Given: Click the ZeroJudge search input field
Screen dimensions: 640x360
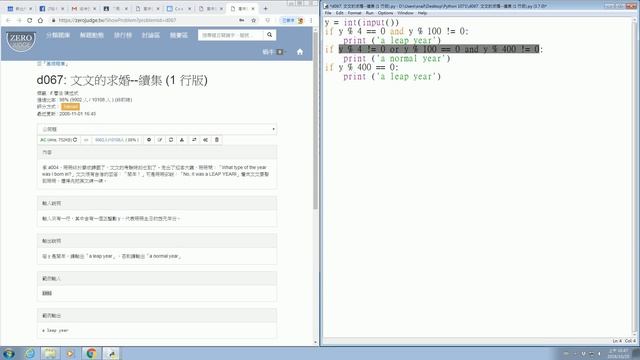Looking at the screenshot, I should 231,35.
